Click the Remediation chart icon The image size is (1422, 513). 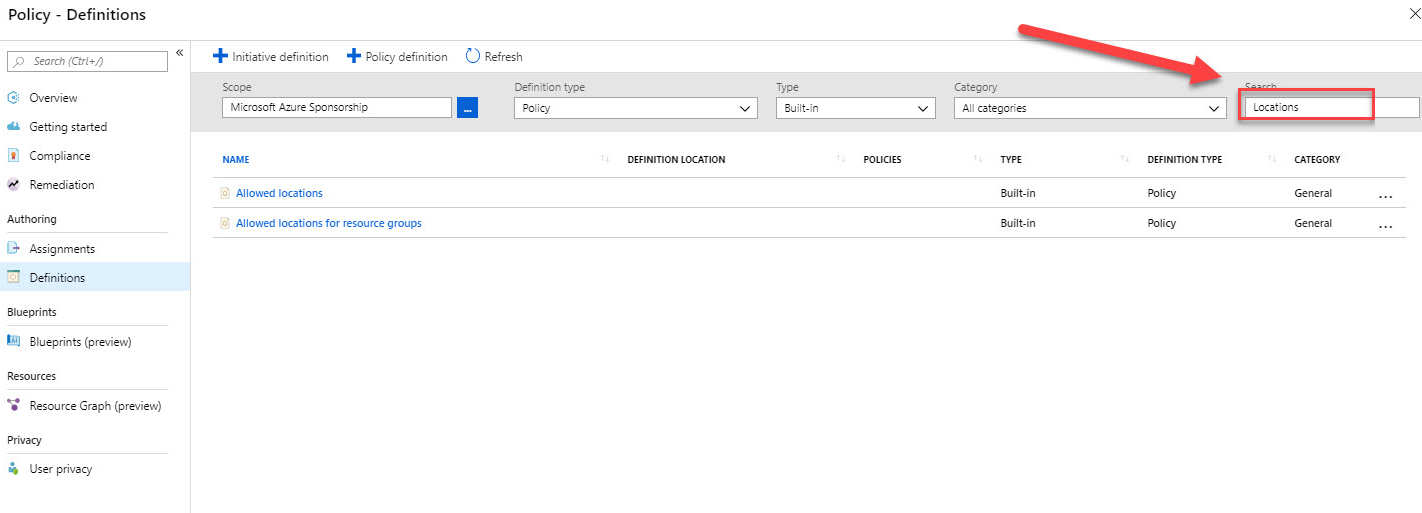pyautogui.click(x=13, y=185)
